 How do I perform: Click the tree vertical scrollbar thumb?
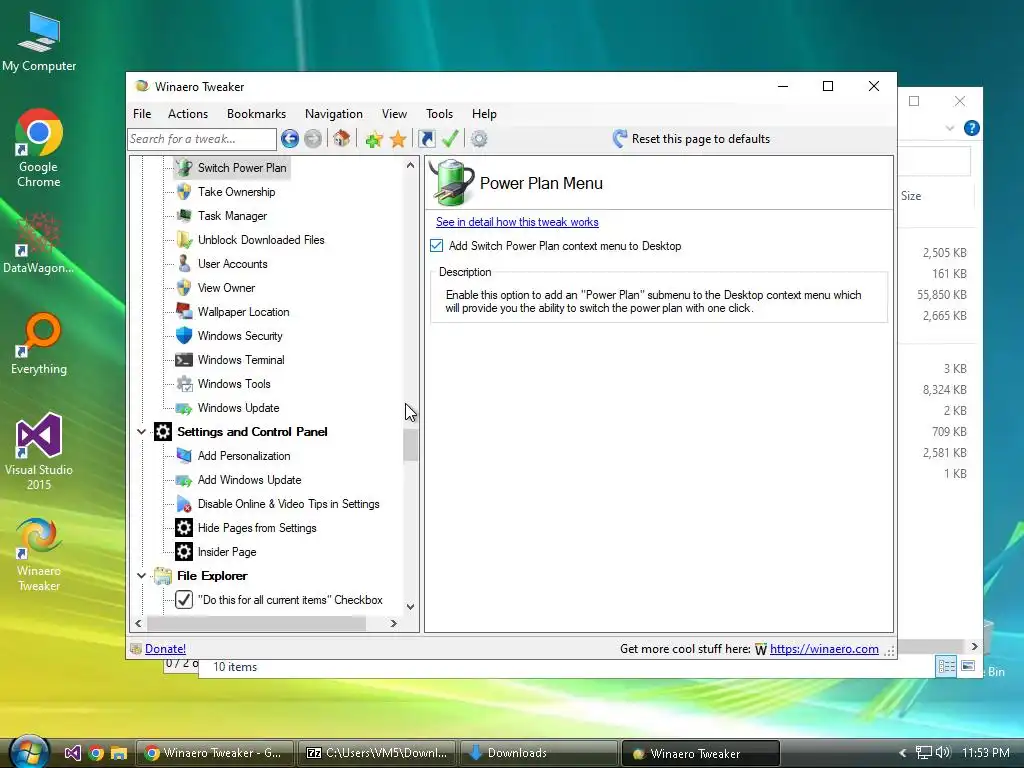(x=410, y=445)
